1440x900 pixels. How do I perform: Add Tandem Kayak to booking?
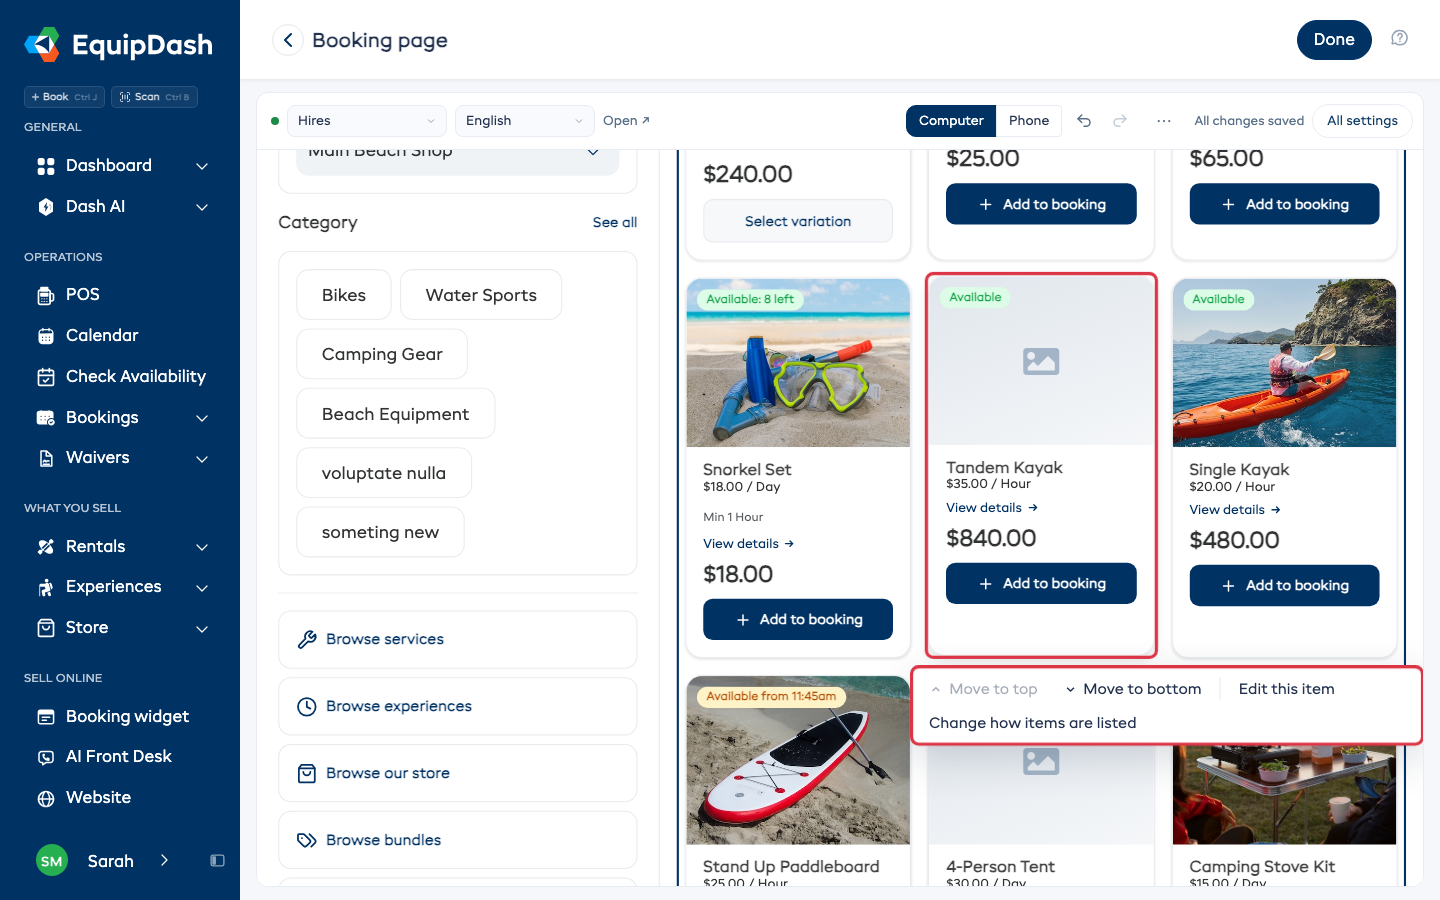1041,583
